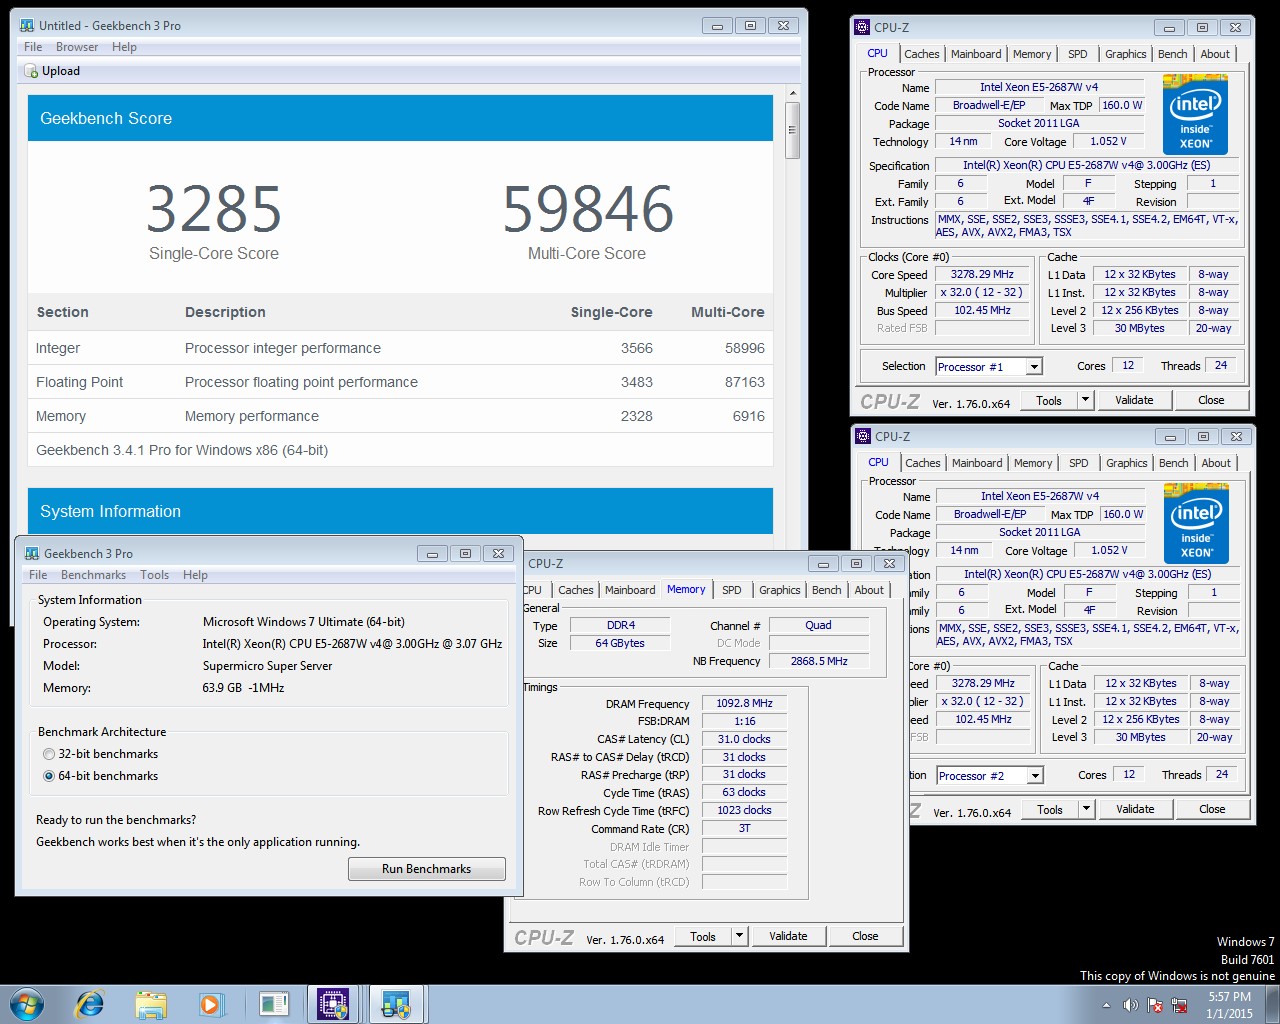Click the Action Center flag tray icon
Image resolution: width=1280 pixels, height=1024 pixels.
coord(1155,1005)
